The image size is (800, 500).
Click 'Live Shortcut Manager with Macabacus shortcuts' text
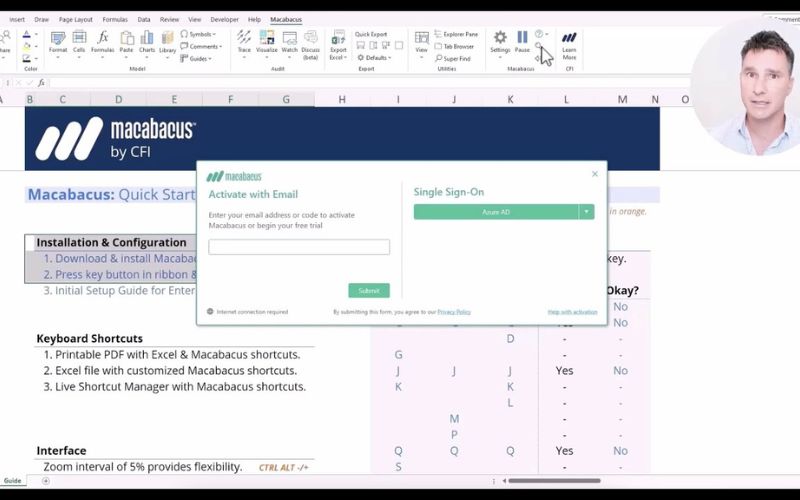(x=181, y=387)
